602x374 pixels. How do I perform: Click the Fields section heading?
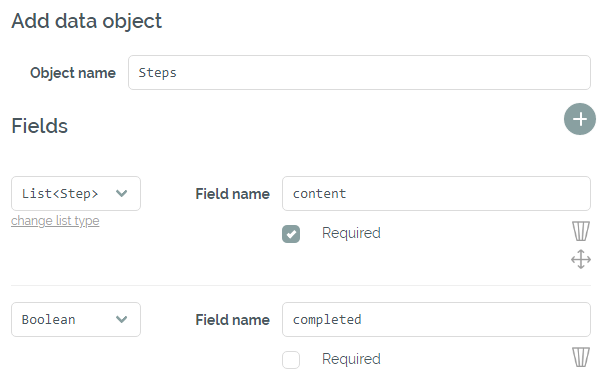[40, 126]
